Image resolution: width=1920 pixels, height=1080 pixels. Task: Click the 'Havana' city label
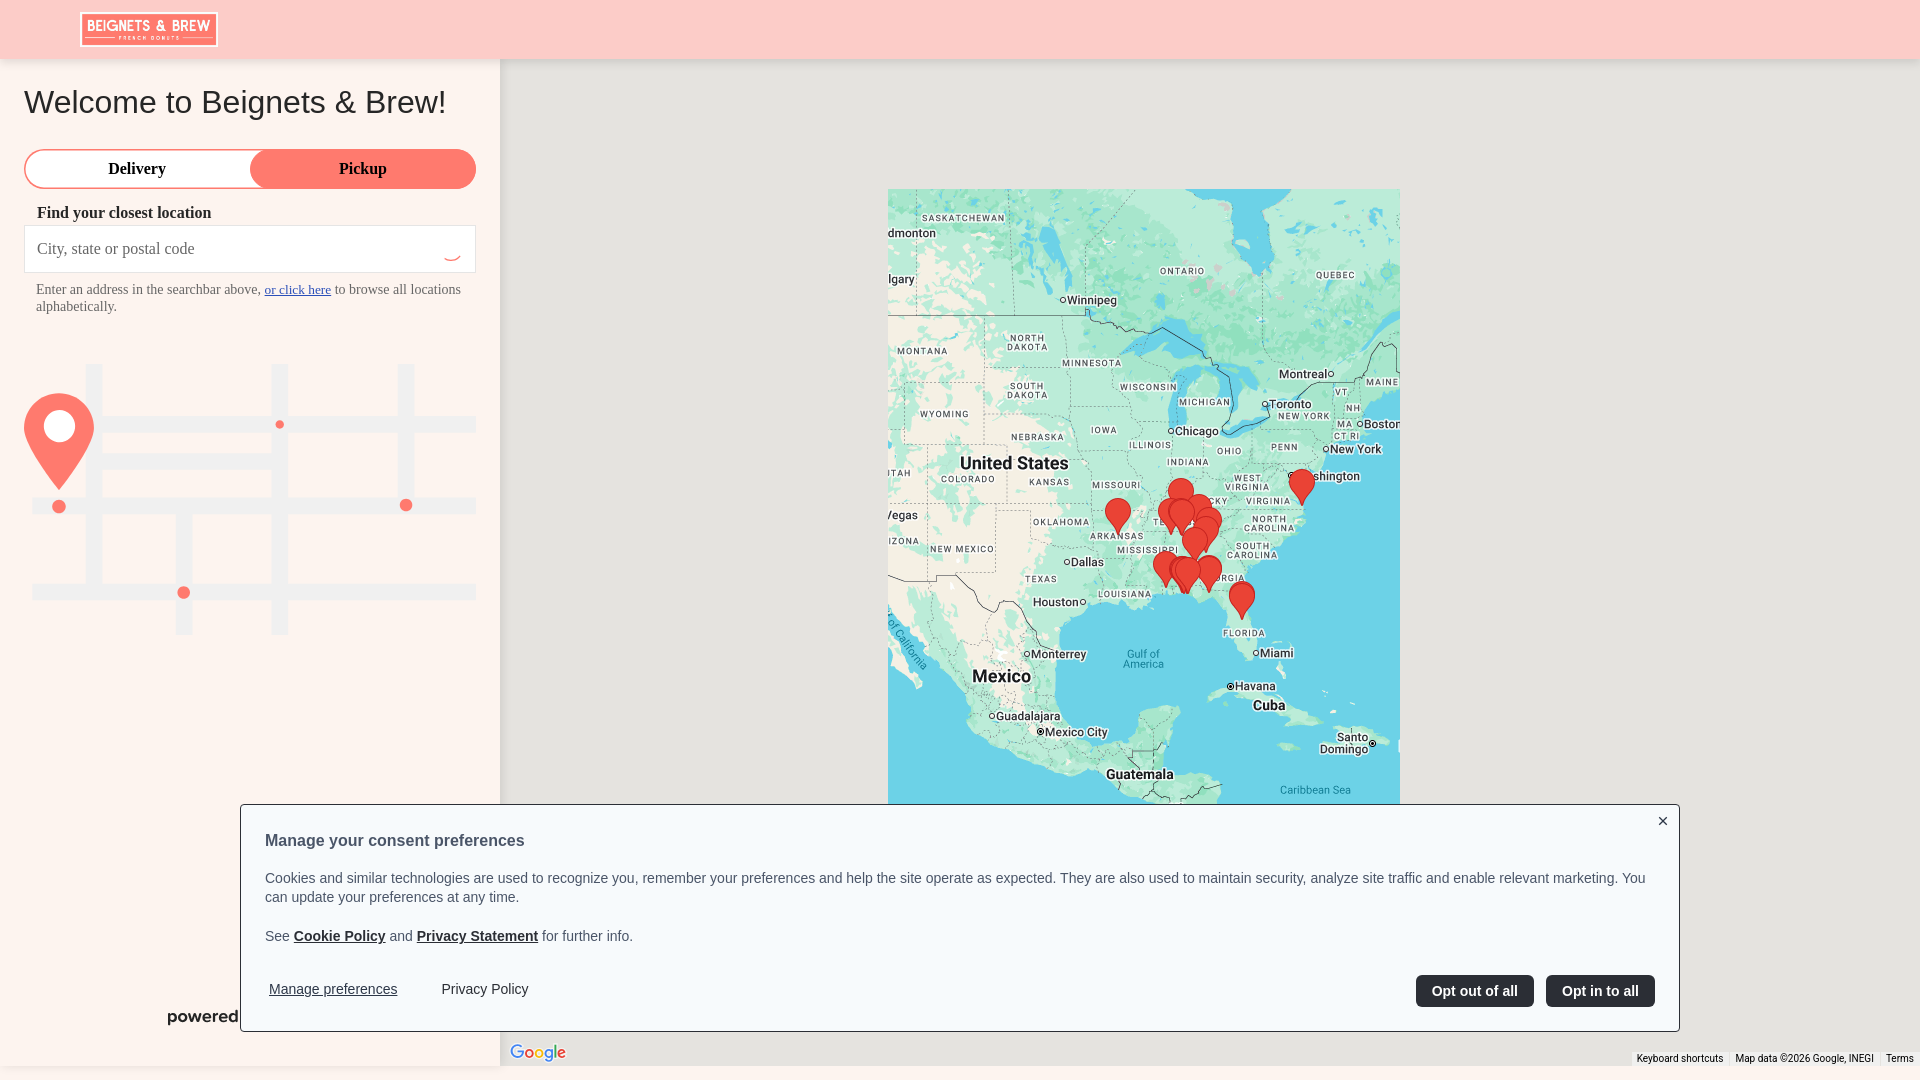pos(1255,686)
